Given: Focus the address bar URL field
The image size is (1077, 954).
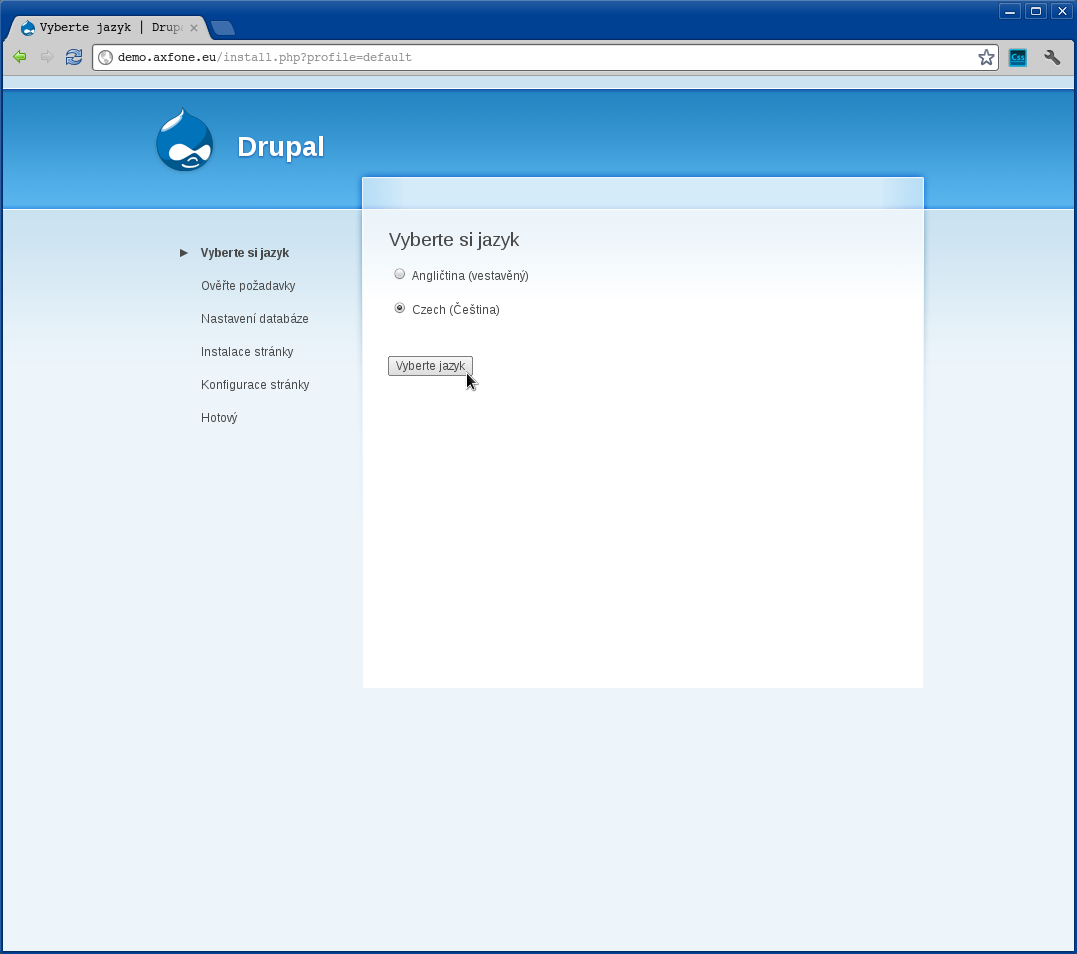Looking at the screenshot, I should 540,58.
